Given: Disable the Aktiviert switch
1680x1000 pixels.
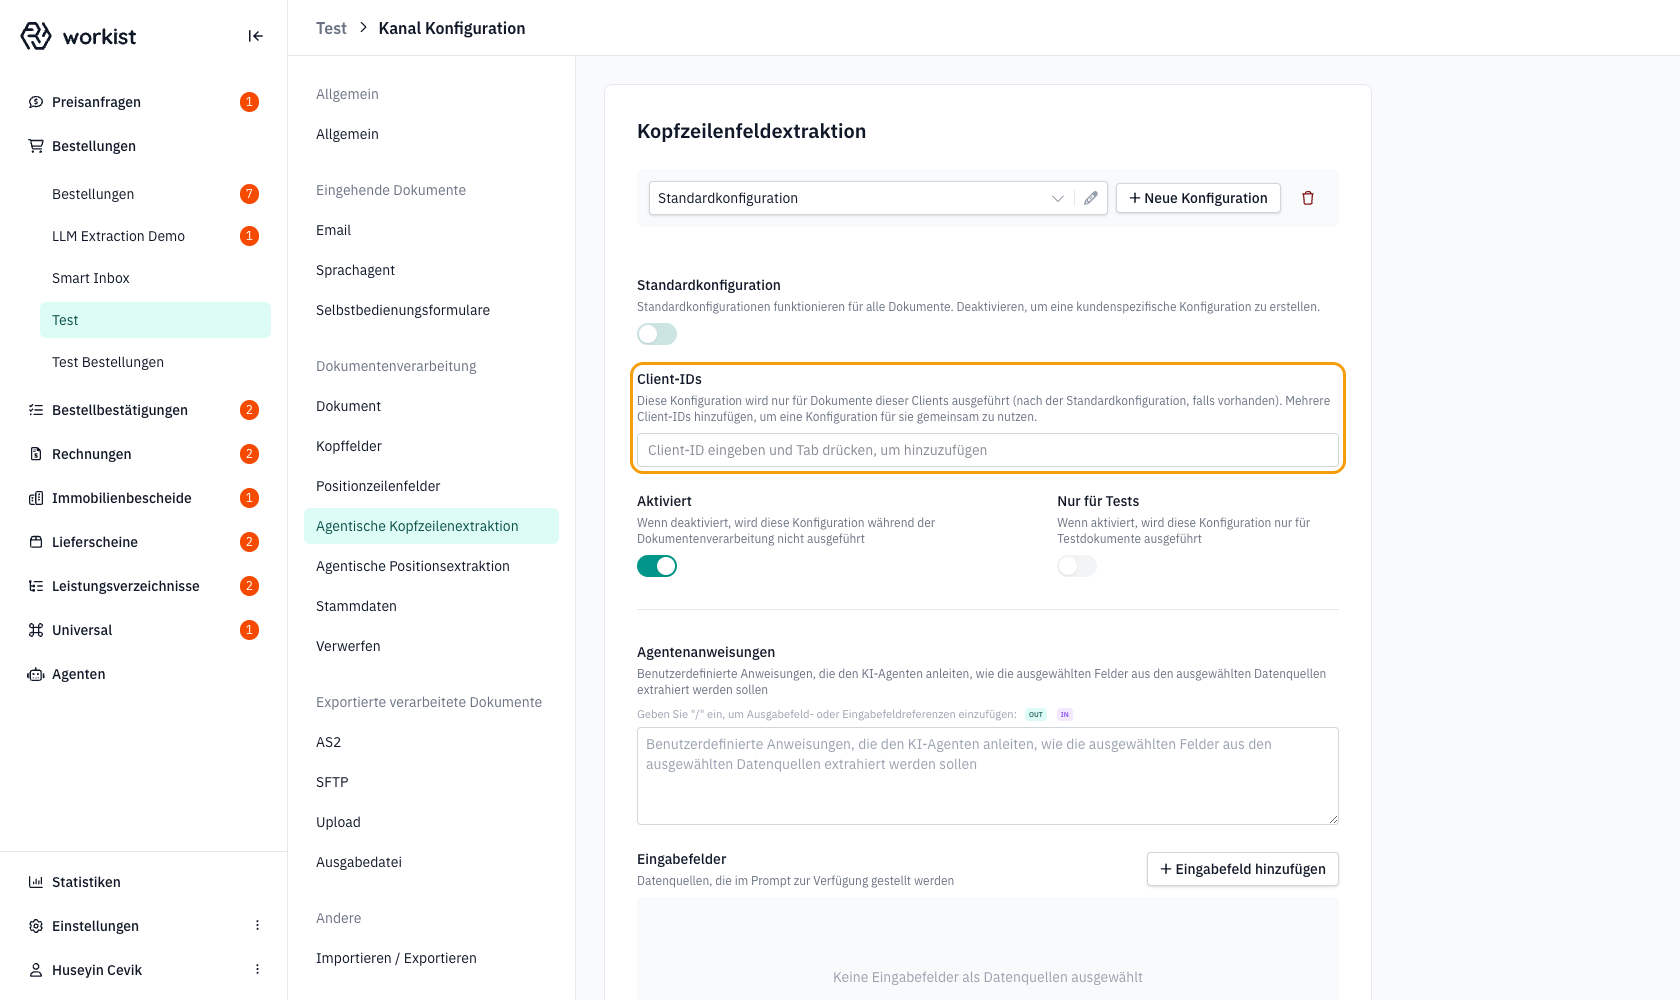Looking at the screenshot, I should (657, 566).
